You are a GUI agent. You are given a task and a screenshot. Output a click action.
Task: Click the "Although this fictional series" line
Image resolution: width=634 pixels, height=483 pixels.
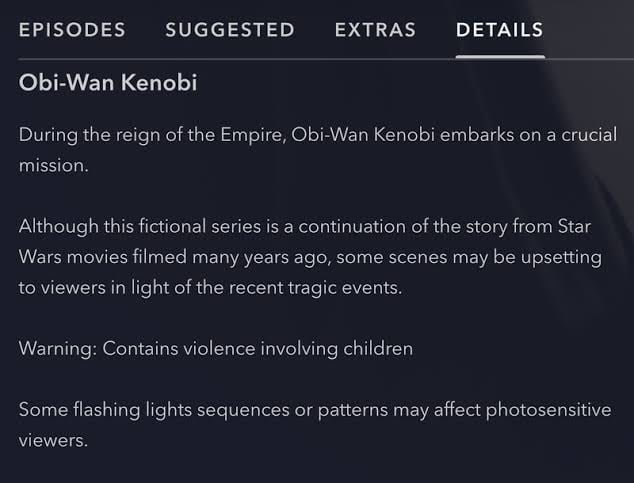pyautogui.click(x=305, y=226)
